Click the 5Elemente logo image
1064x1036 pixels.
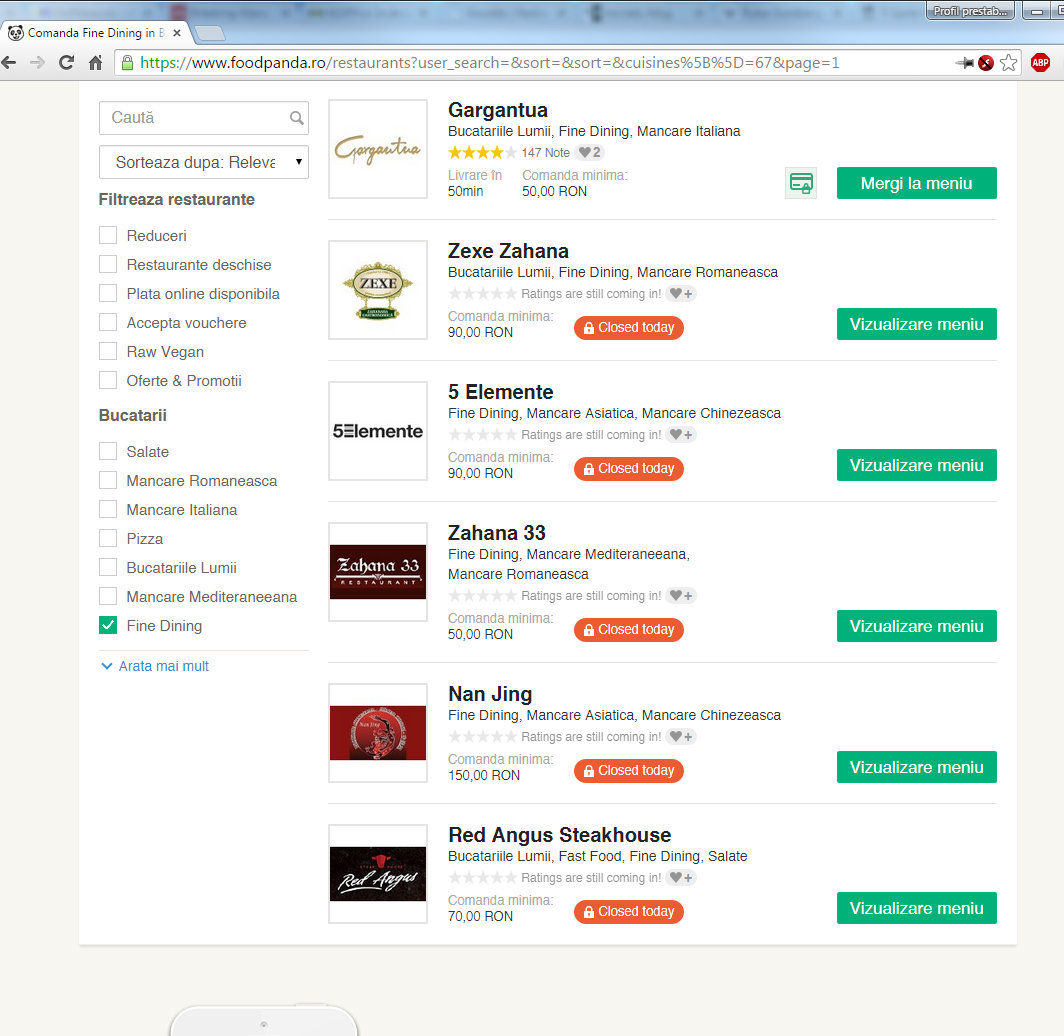coord(378,431)
